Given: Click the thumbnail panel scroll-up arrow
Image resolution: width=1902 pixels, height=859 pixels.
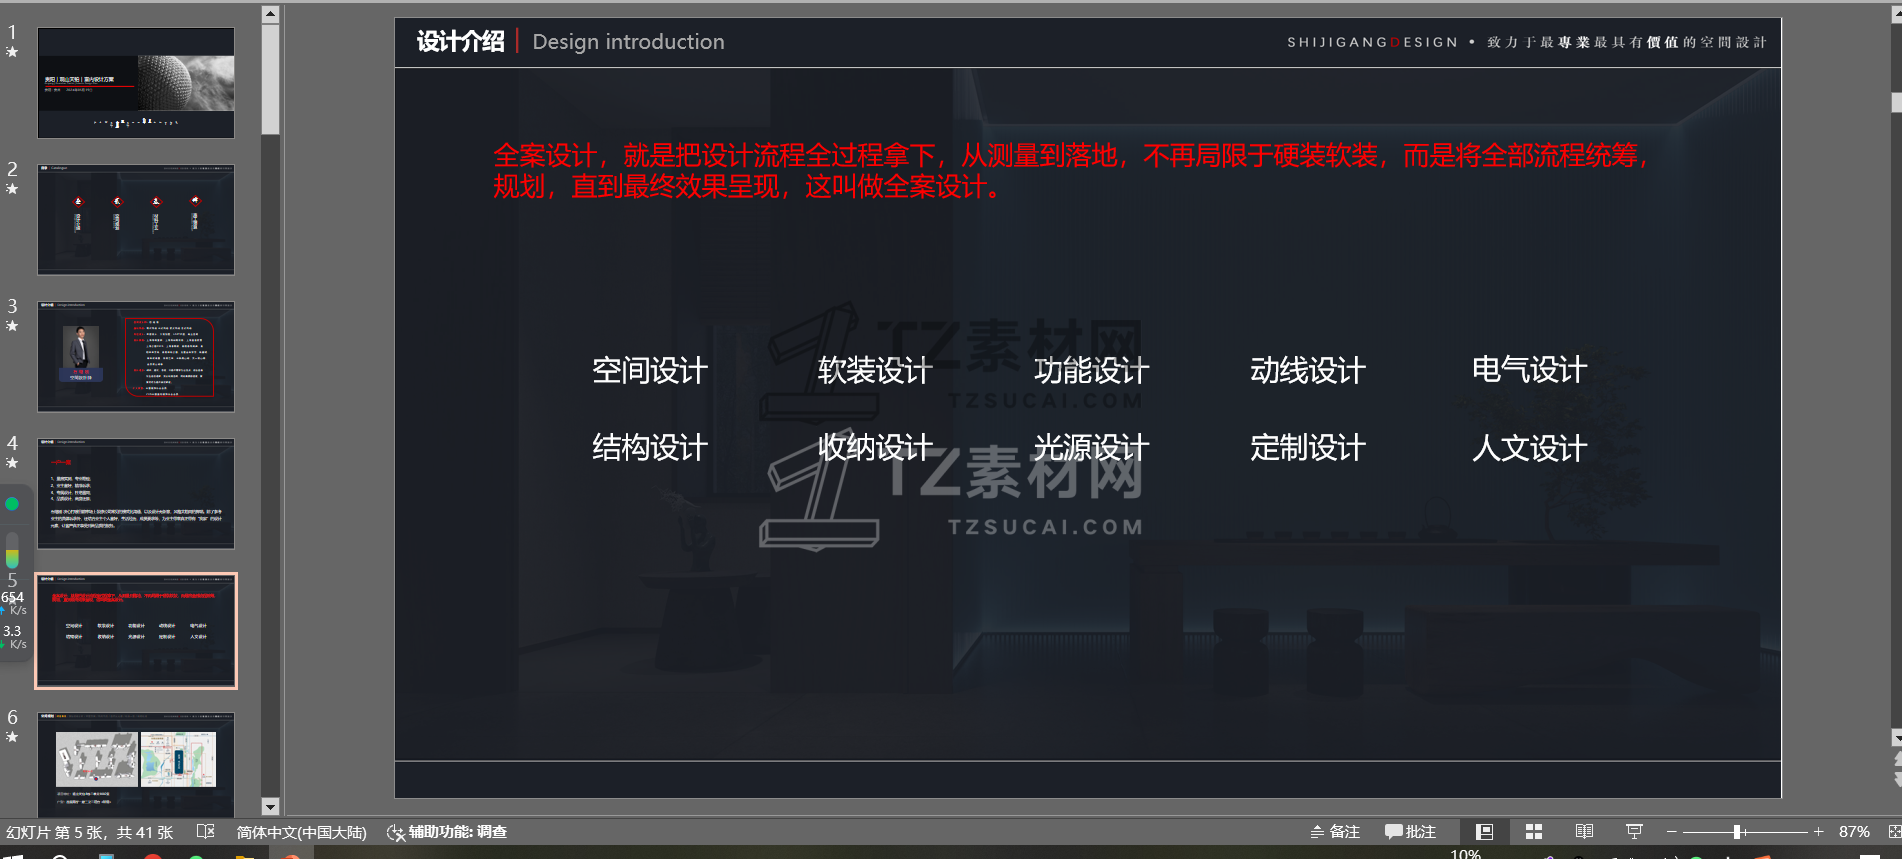Looking at the screenshot, I should [x=270, y=14].
